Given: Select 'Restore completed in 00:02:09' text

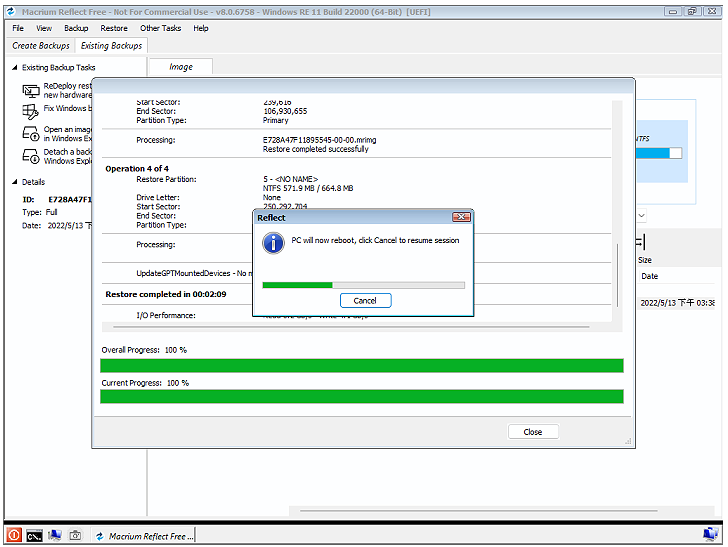Looking at the screenshot, I should 166,294.
